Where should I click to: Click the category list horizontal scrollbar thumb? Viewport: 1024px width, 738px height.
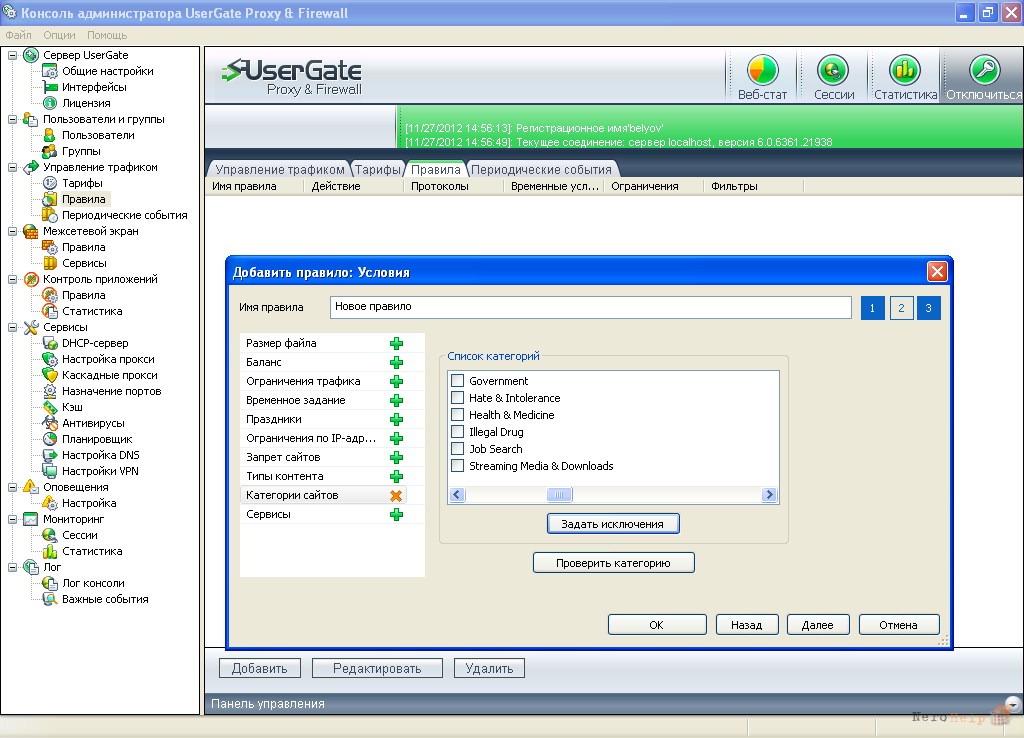point(559,495)
